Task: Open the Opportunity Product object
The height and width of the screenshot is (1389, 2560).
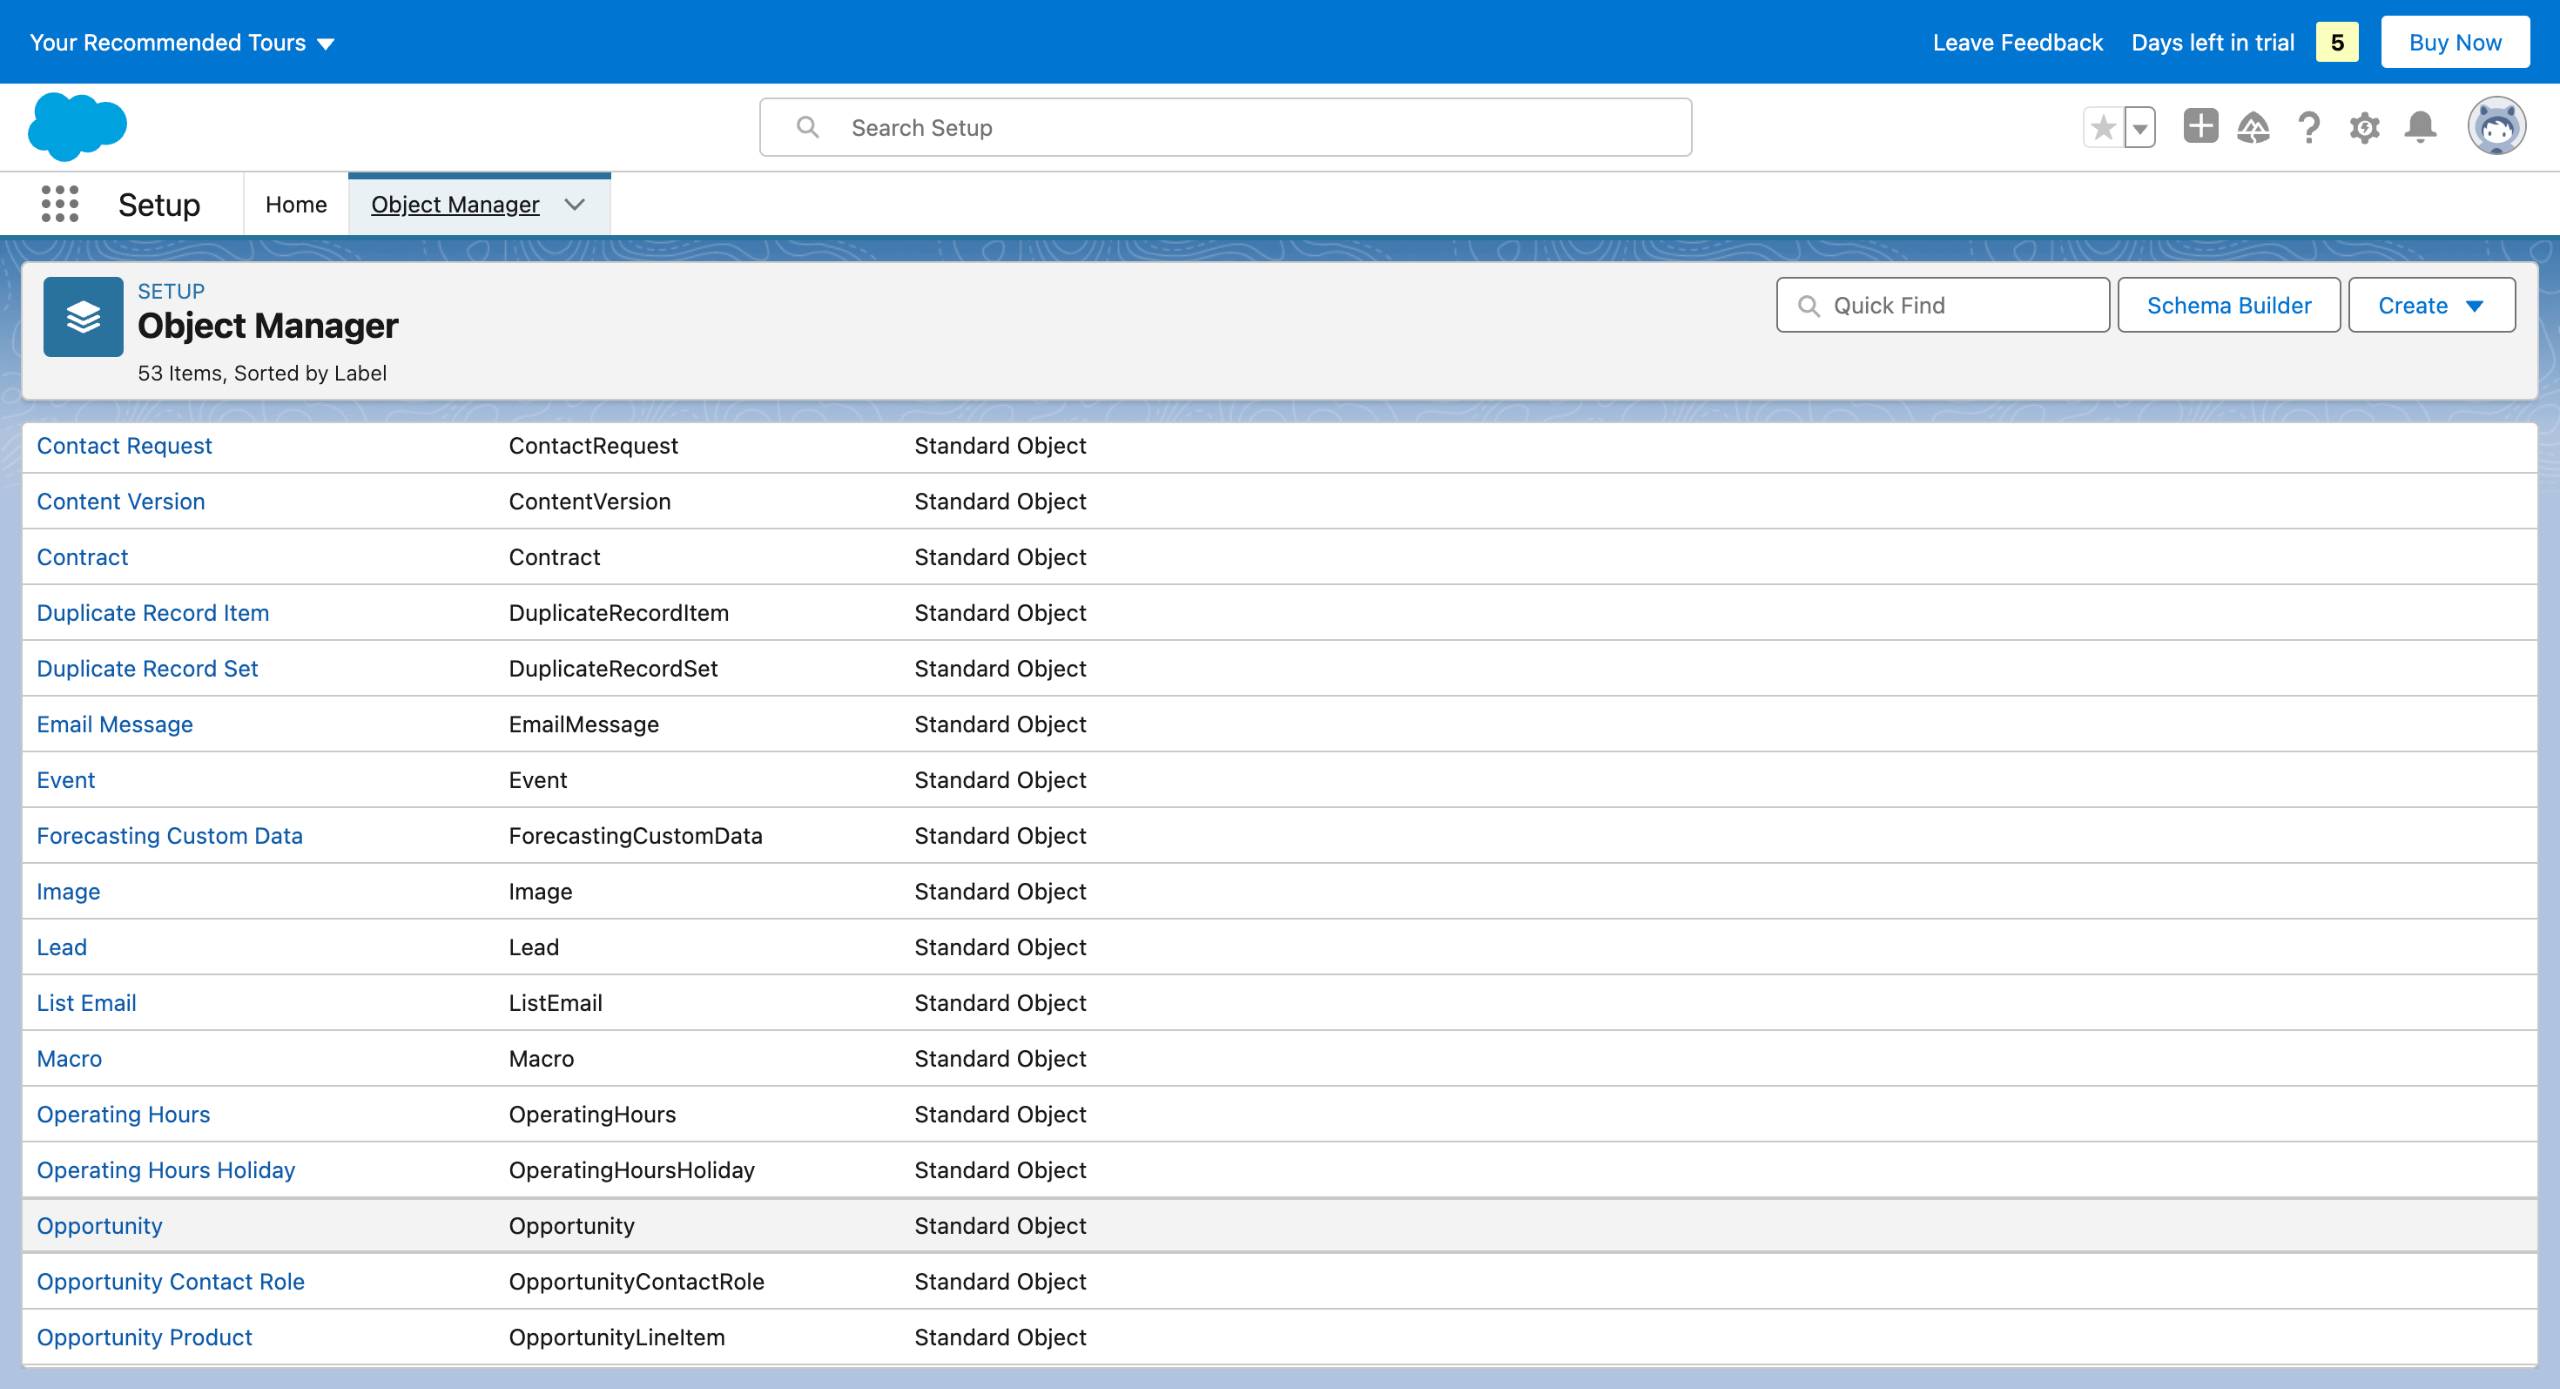Action: (144, 1338)
